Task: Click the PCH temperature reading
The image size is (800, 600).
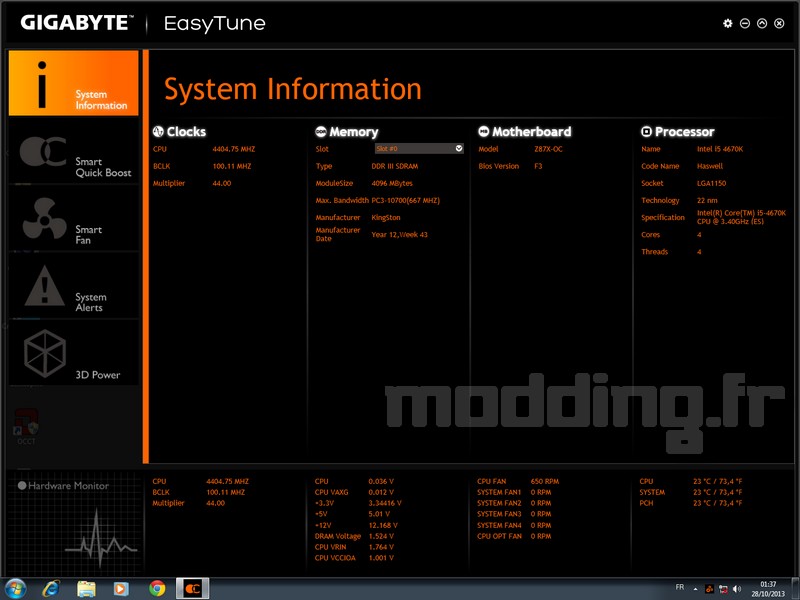Action: 717,503
